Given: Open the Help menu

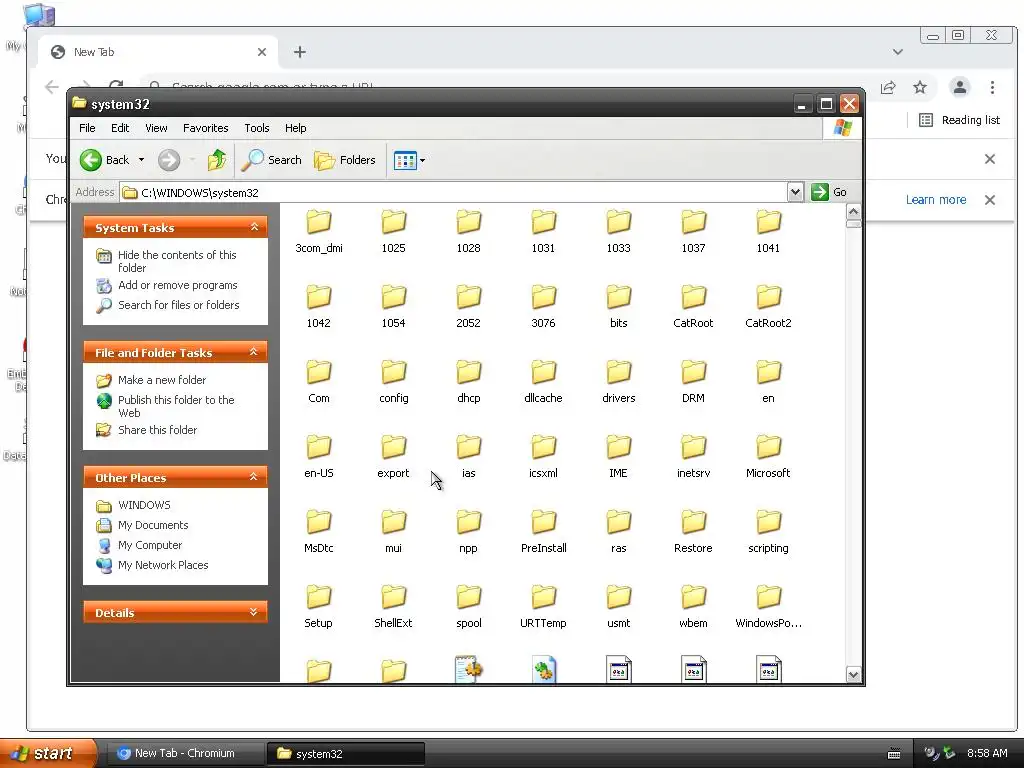Looking at the screenshot, I should pos(295,128).
